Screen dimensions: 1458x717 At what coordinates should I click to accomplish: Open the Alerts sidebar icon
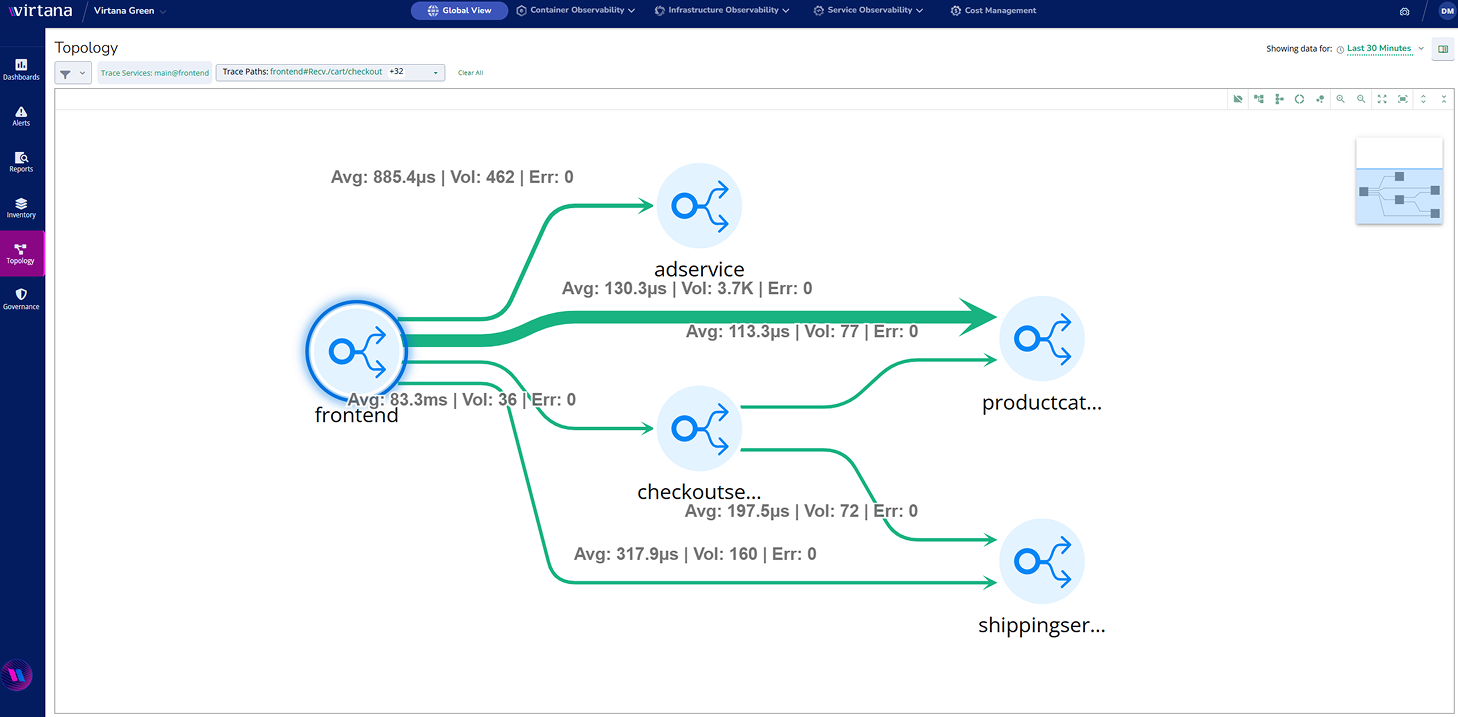point(21,116)
